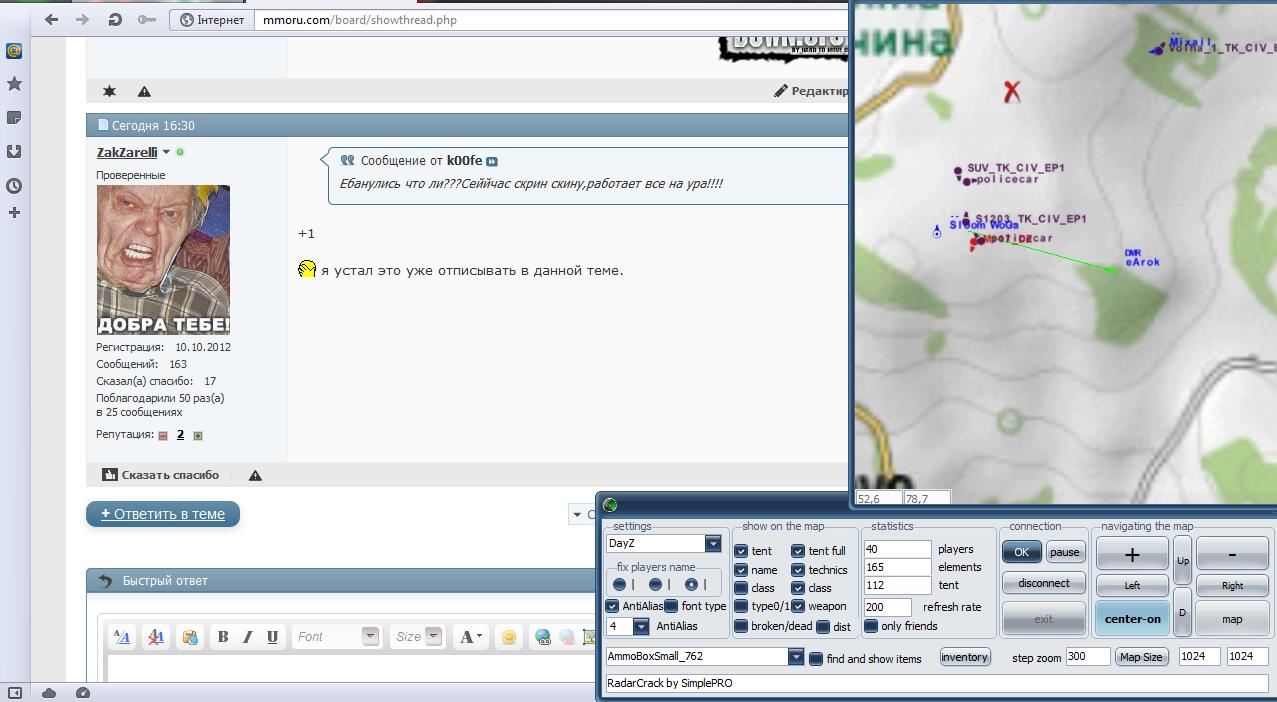Click the pause button in connection group
The width and height of the screenshot is (1277, 702).
pyautogui.click(x=1065, y=551)
